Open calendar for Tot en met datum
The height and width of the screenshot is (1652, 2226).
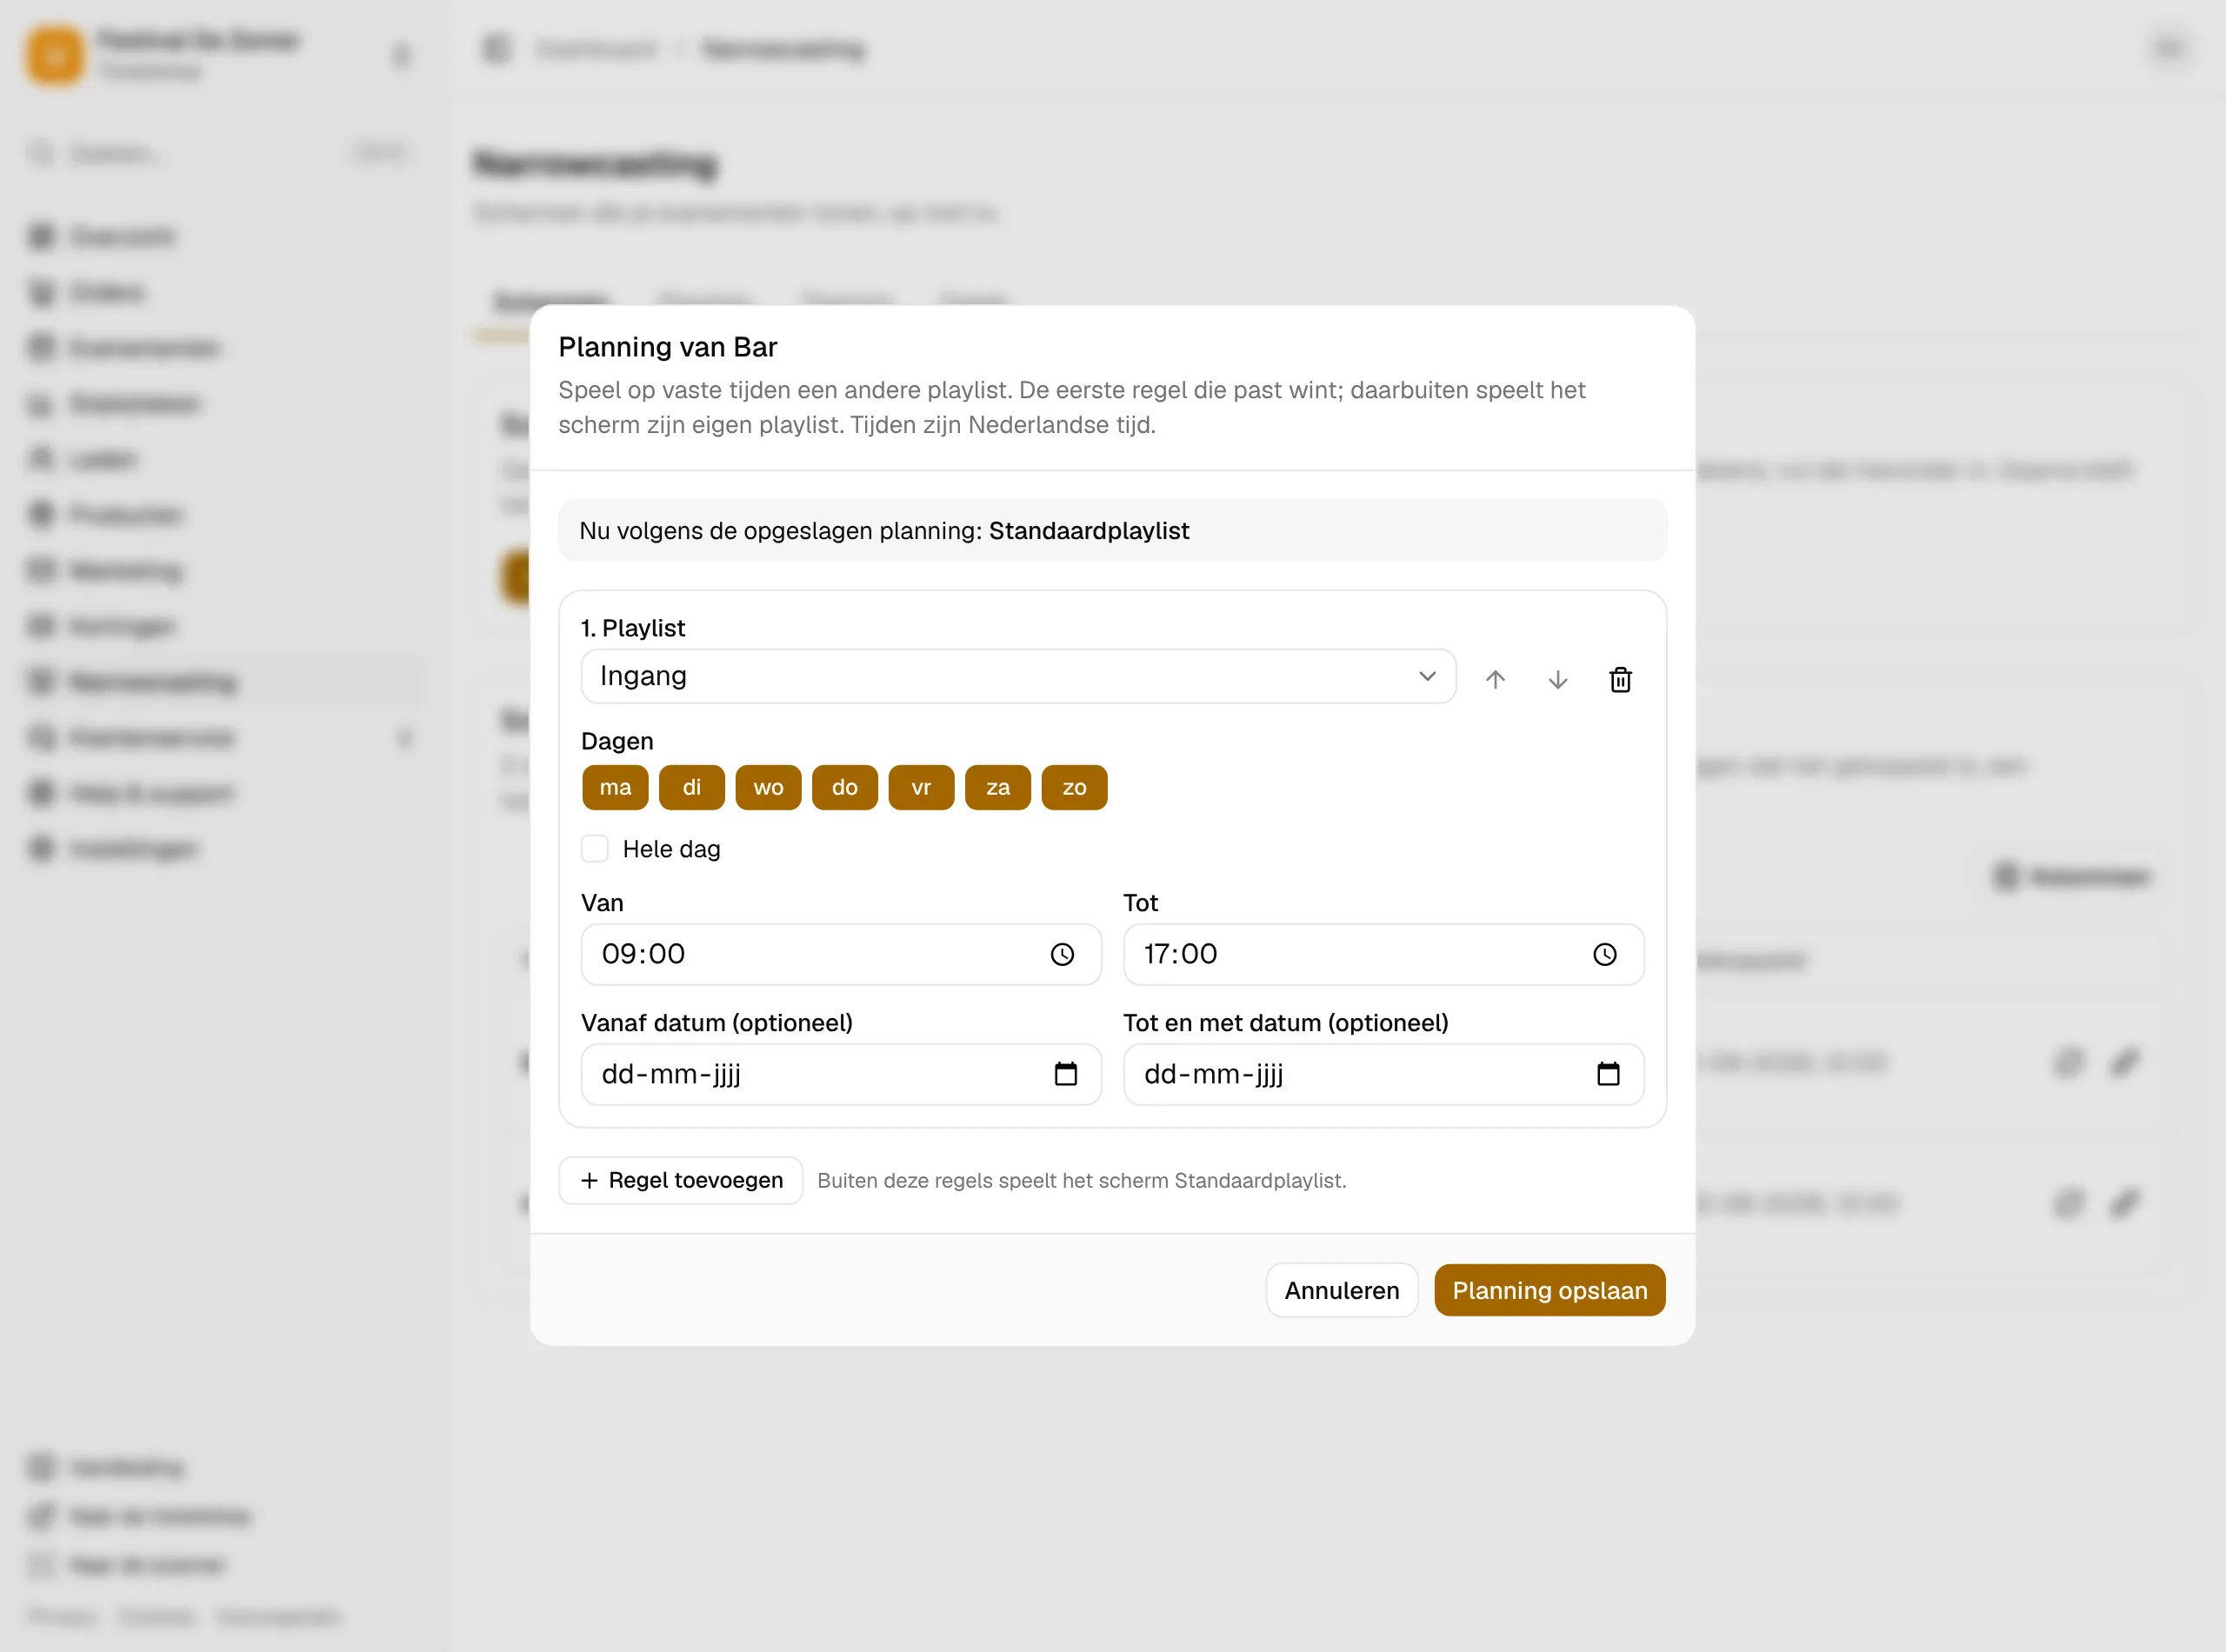click(x=1608, y=1074)
